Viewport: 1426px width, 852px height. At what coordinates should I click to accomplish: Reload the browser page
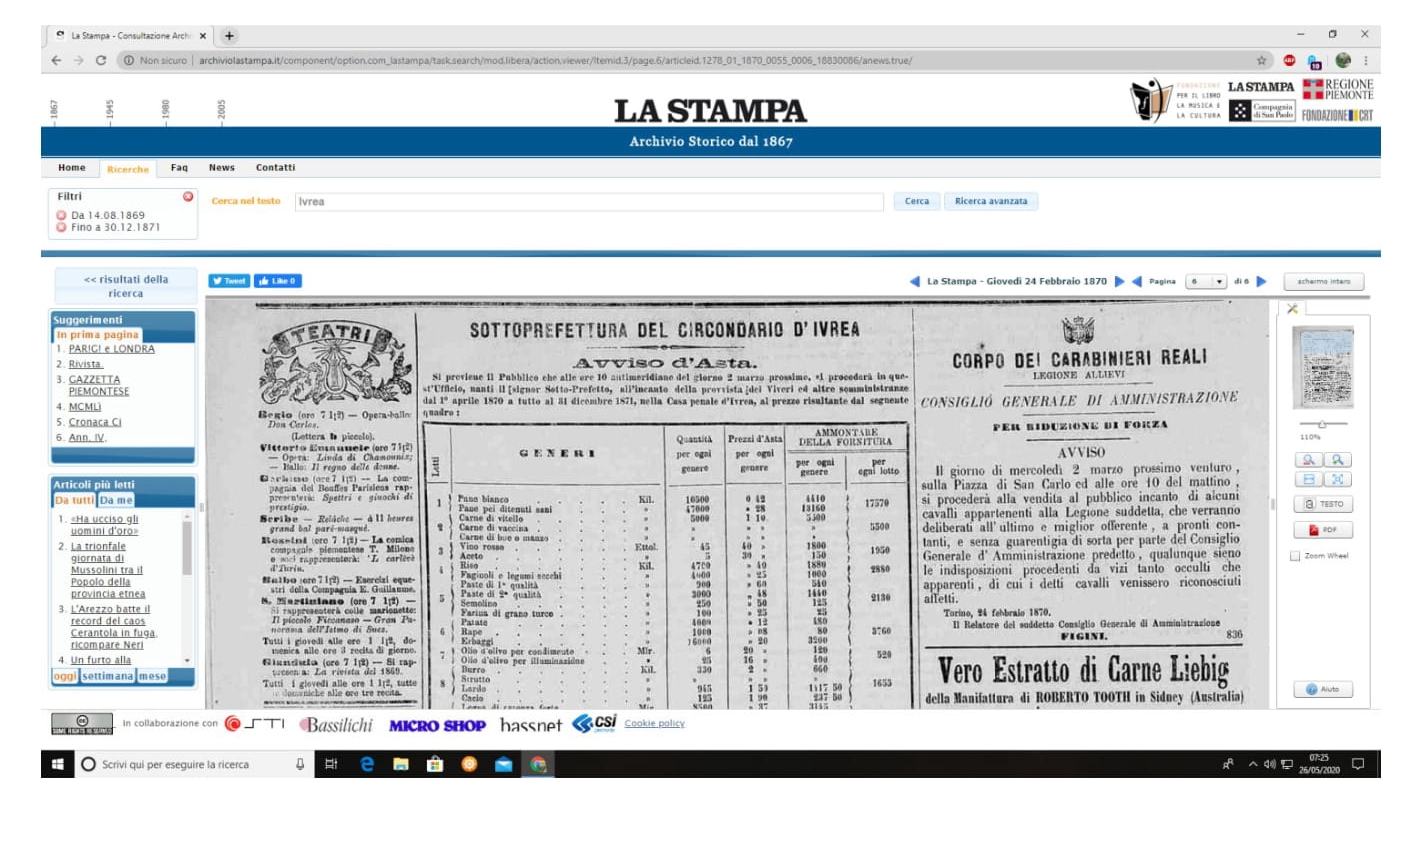coord(101,61)
